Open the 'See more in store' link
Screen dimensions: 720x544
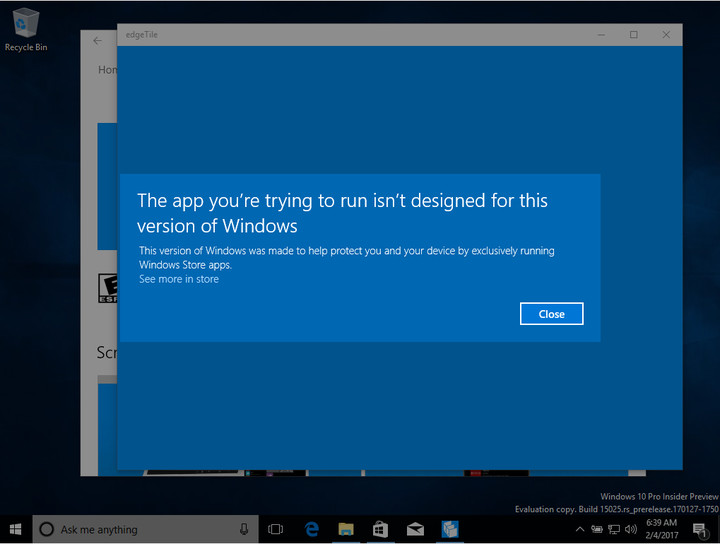pyautogui.click(x=179, y=279)
